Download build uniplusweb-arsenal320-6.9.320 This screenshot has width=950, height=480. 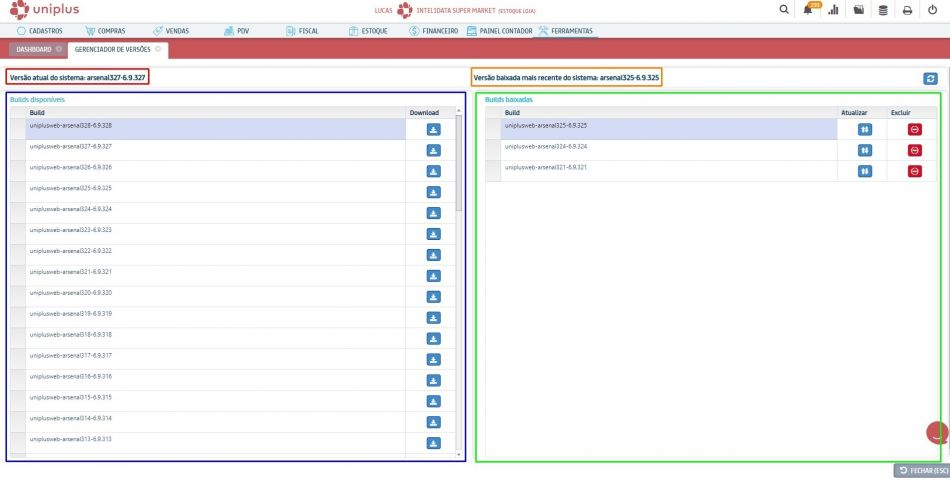[433, 296]
